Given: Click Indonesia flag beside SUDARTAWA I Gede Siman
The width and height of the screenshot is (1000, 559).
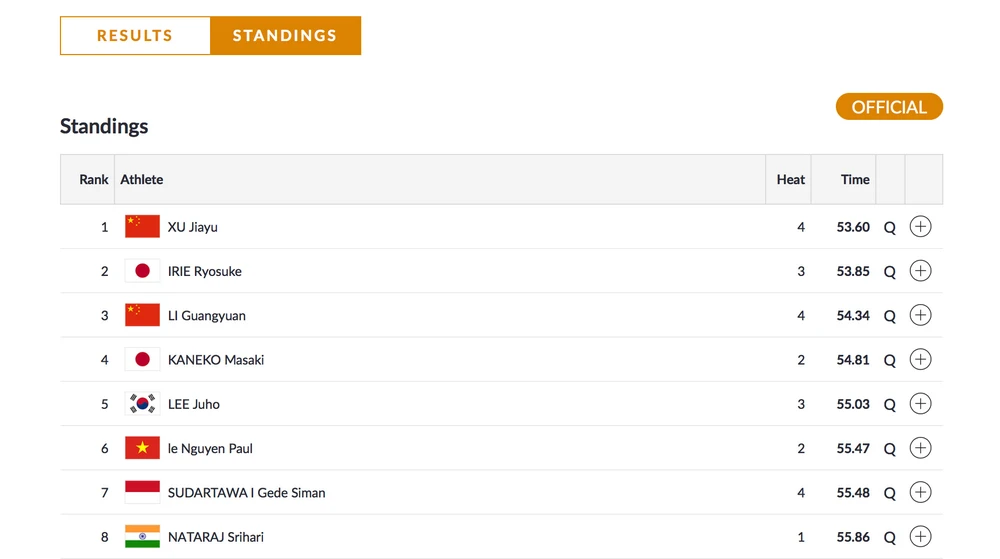Looking at the screenshot, I should point(142,492).
